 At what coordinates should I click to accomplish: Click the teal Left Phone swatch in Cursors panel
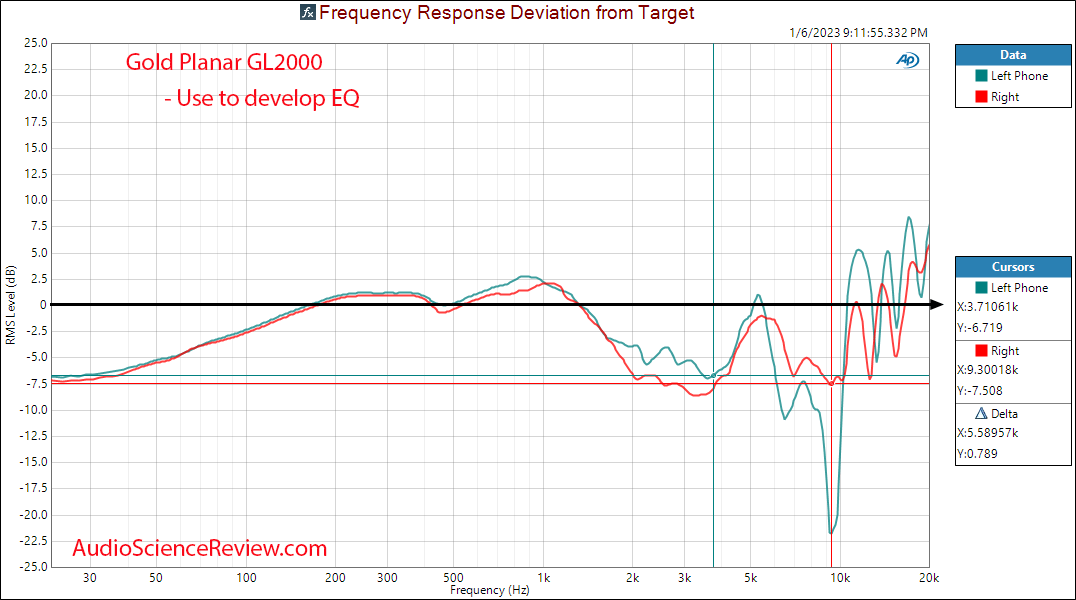981,288
